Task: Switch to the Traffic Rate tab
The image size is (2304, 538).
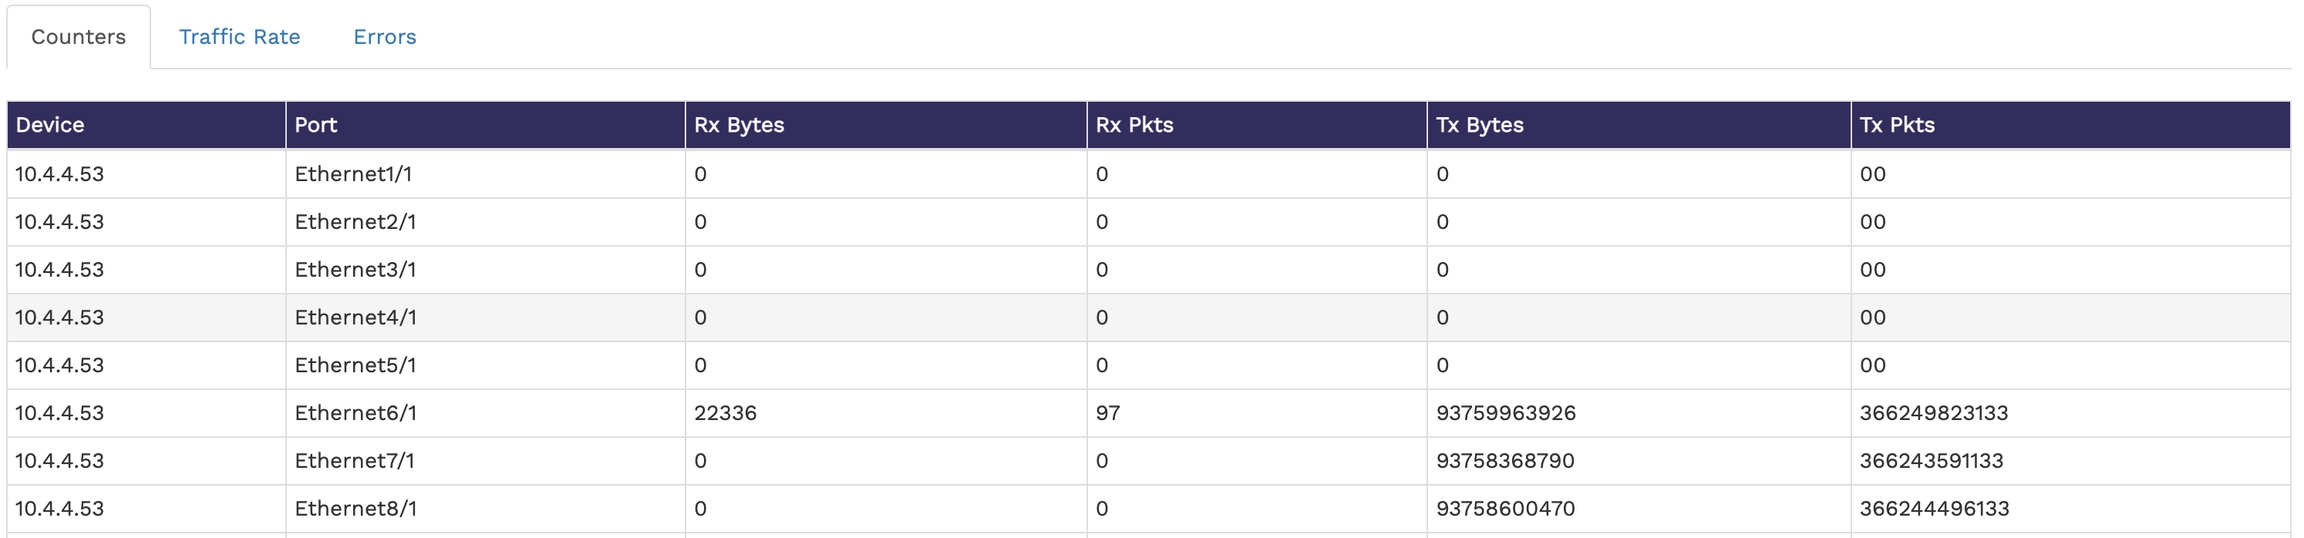Action: click(x=239, y=37)
